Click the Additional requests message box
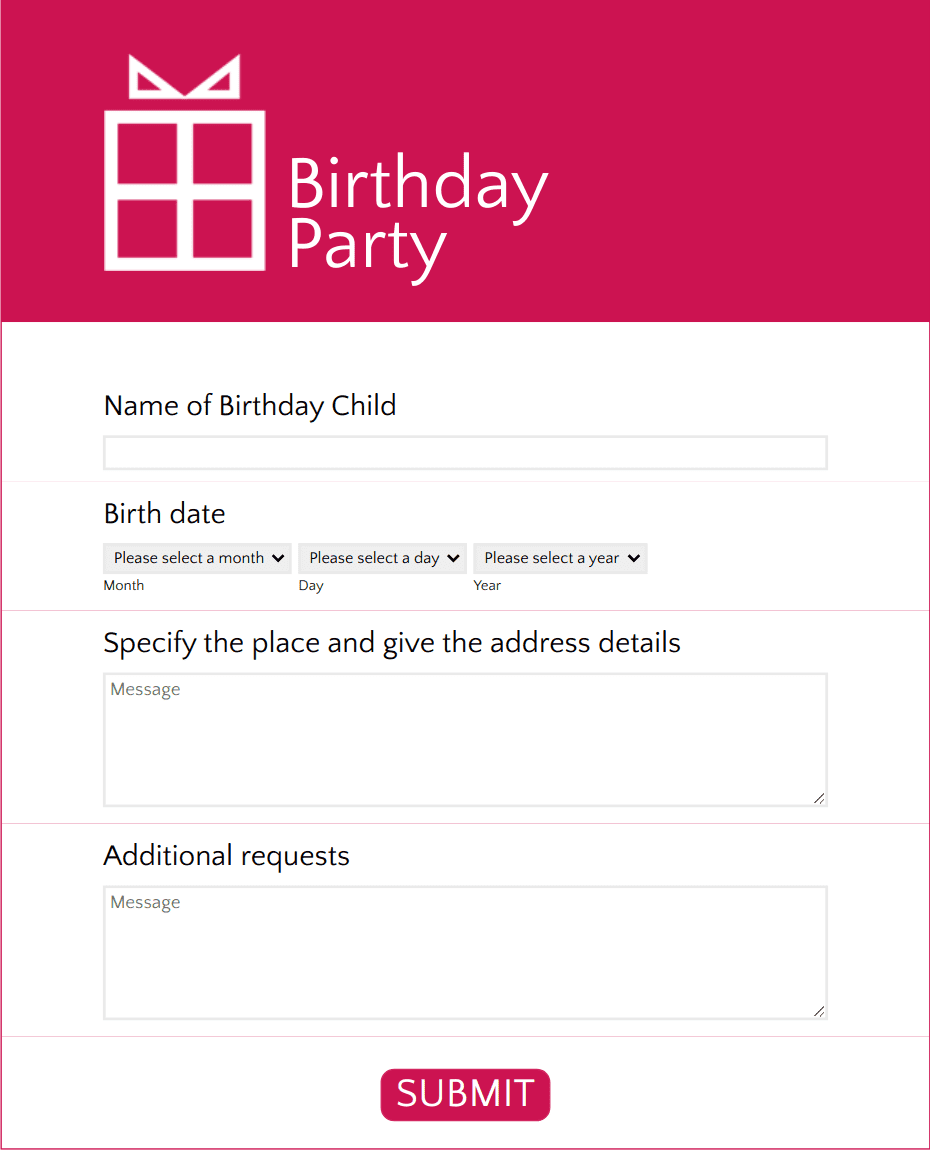The width and height of the screenshot is (930, 1150). tap(465, 950)
